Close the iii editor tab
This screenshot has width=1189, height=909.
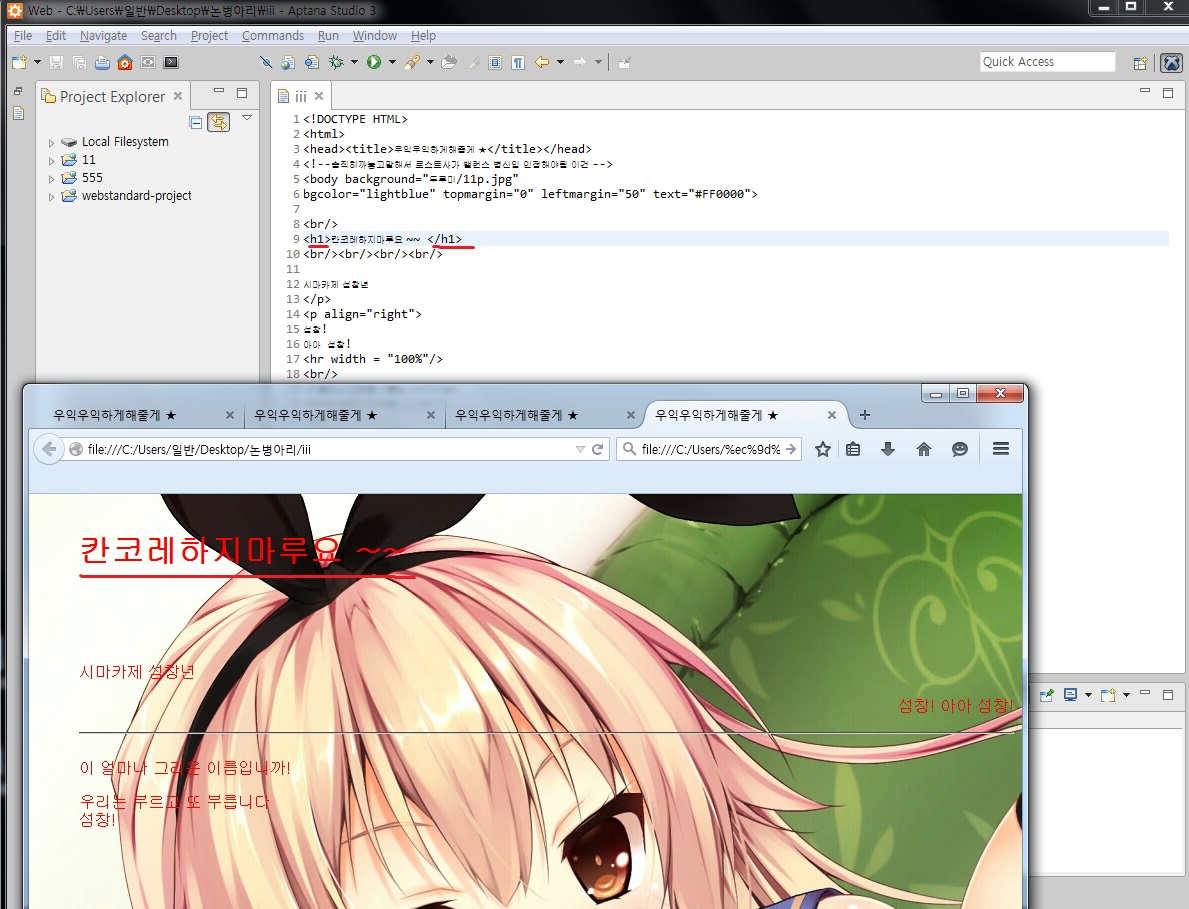pyautogui.click(x=319, y=96)
